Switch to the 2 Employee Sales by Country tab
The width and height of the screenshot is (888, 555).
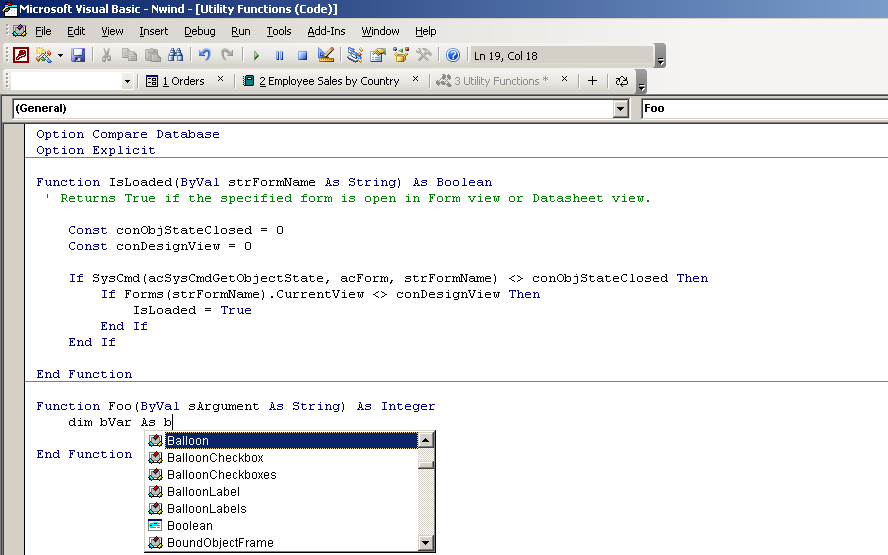(x=321, y=81)
